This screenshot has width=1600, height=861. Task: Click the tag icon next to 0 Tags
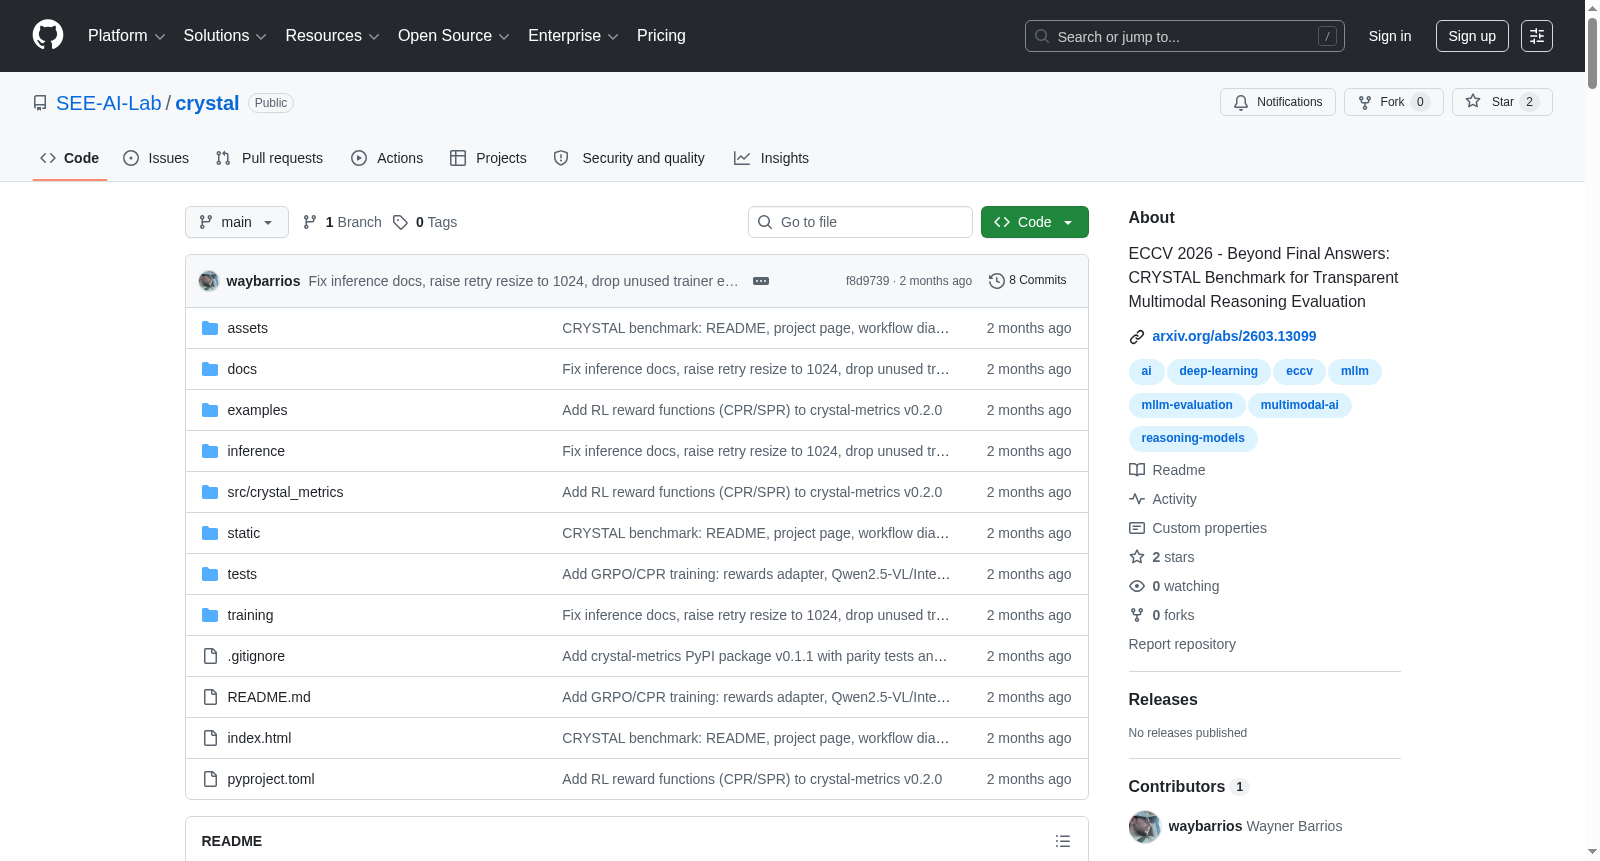click(x=400, y=222)
